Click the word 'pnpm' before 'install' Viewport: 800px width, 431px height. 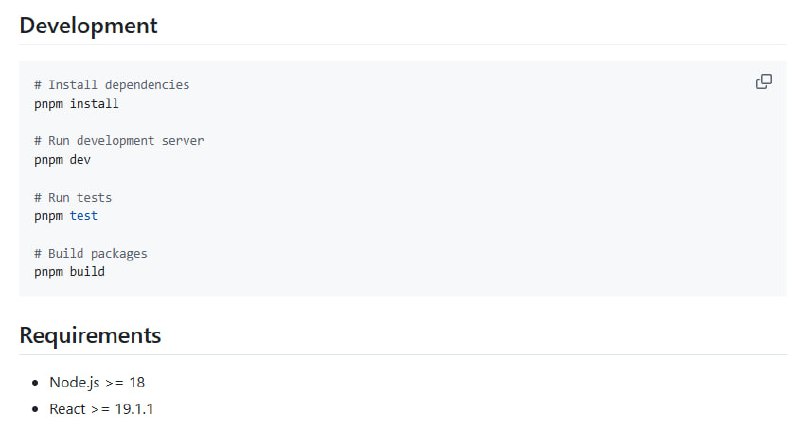[x=48, y=103]
